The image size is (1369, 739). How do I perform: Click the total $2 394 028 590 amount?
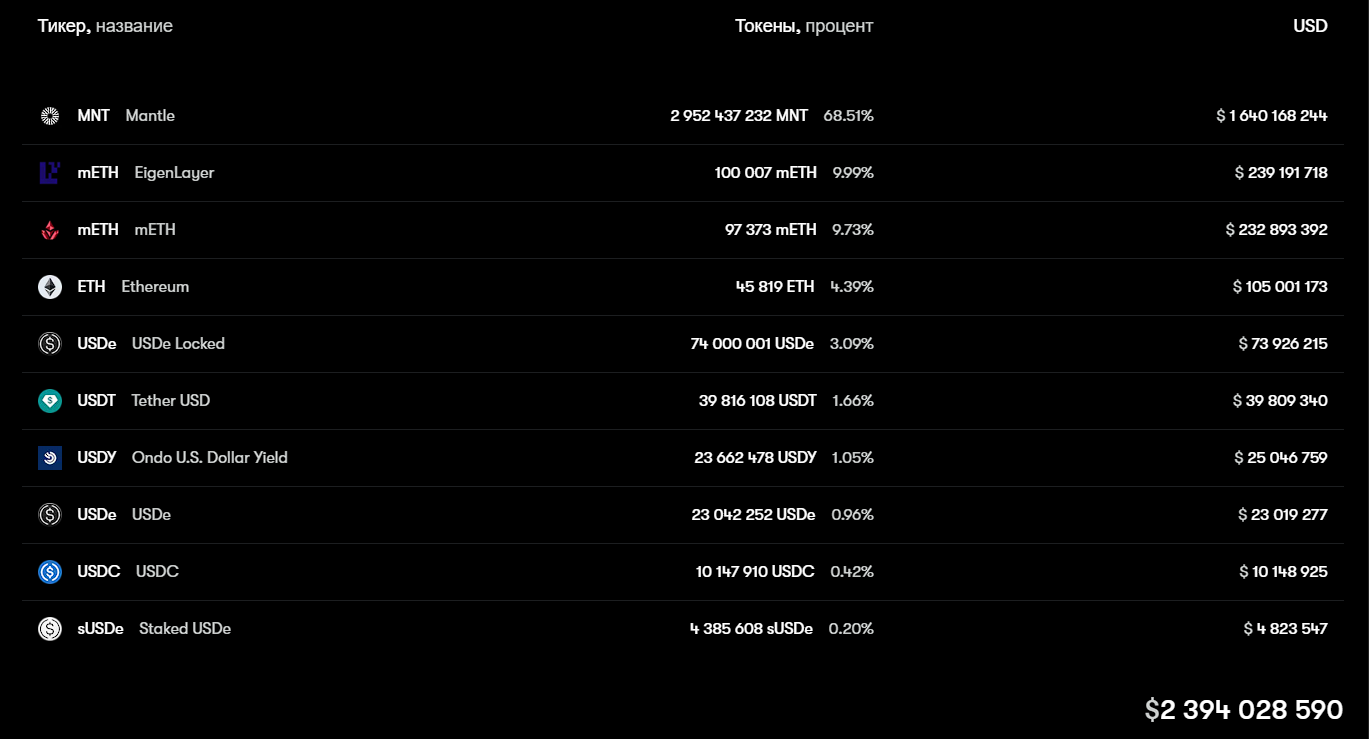[1244, 710]
